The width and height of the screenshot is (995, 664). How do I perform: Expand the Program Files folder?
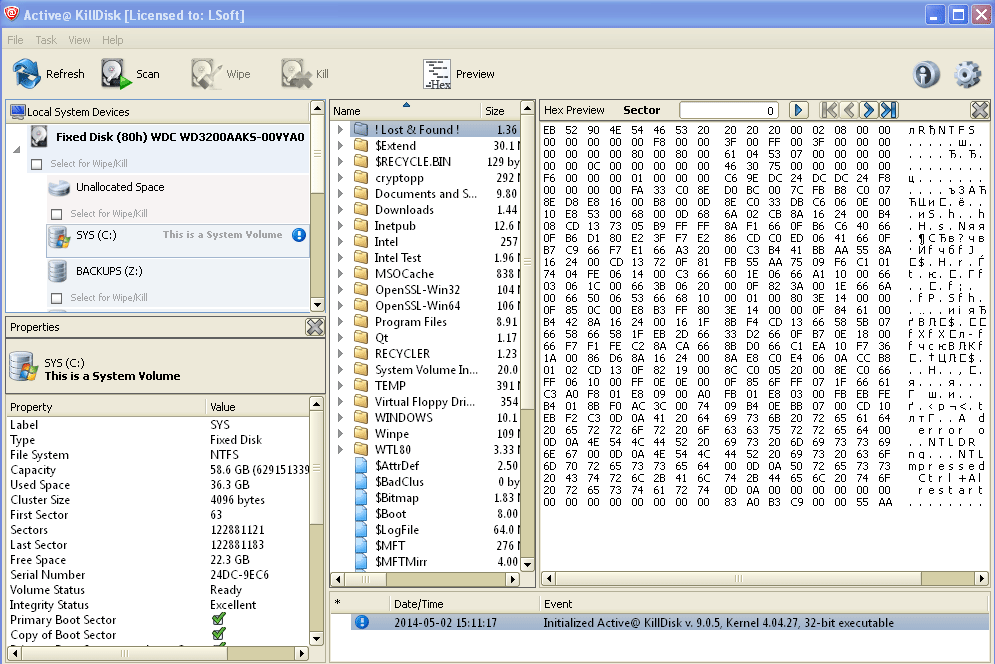point(338,321)
